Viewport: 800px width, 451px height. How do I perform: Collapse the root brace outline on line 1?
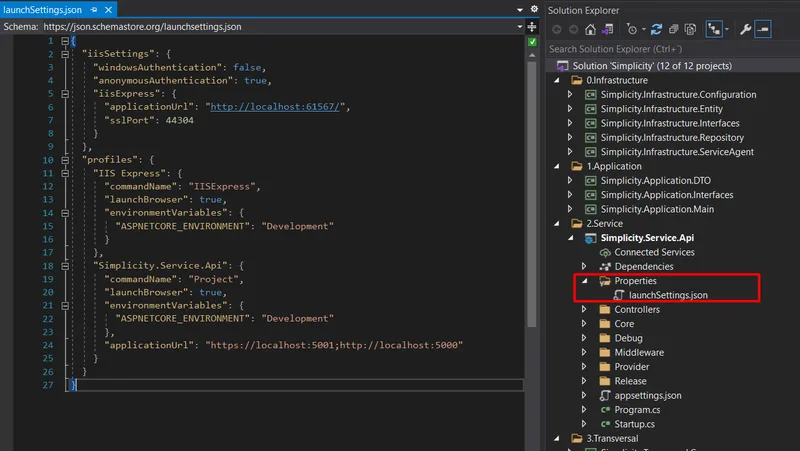tap(65, 41)
